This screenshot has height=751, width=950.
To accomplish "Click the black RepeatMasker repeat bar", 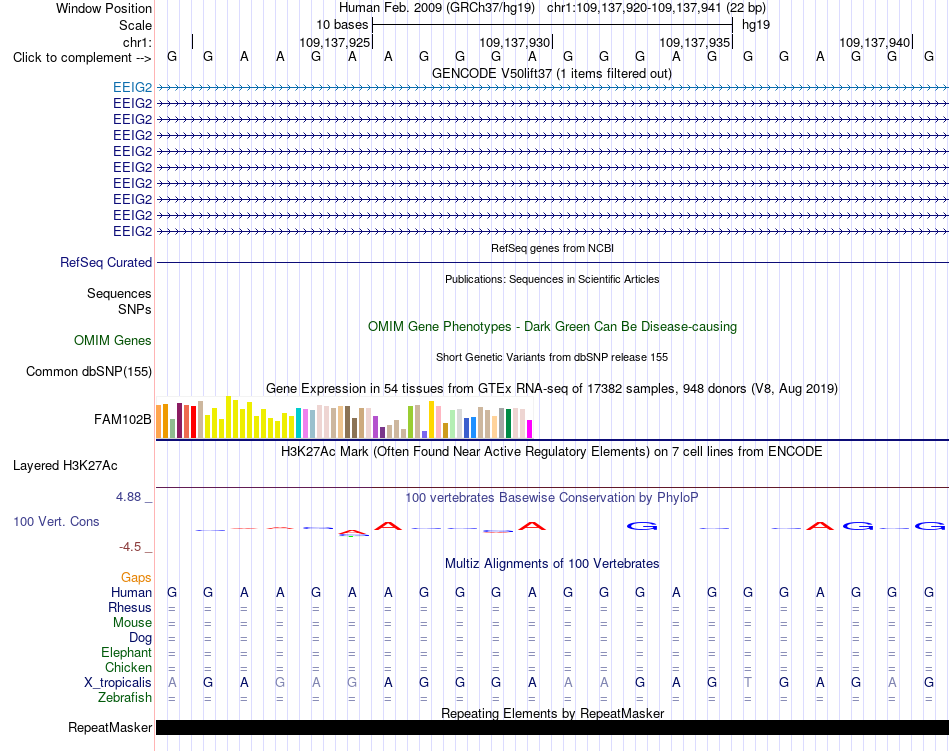I will click(552, 727).
